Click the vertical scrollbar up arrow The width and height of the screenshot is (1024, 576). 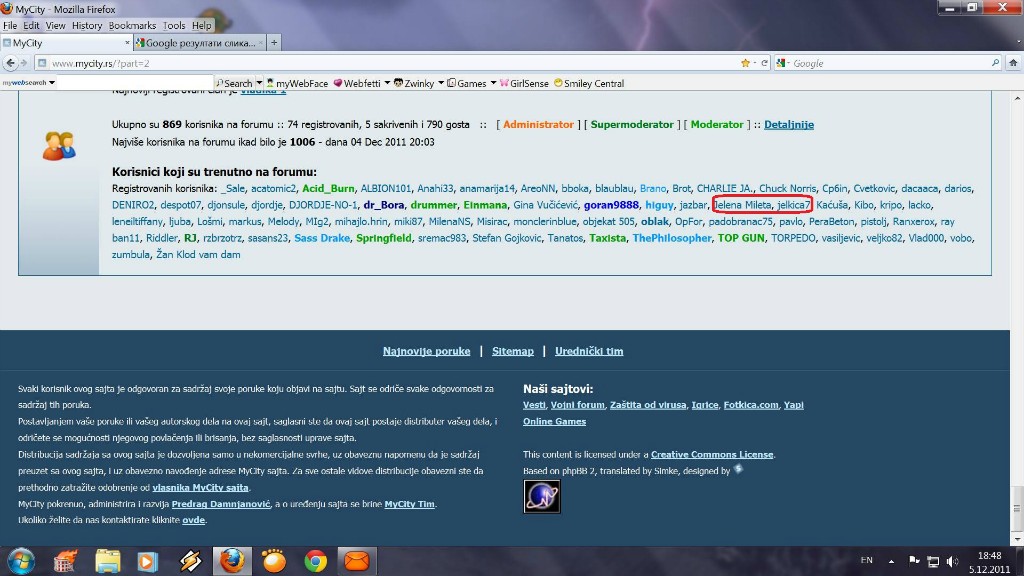1017,98
